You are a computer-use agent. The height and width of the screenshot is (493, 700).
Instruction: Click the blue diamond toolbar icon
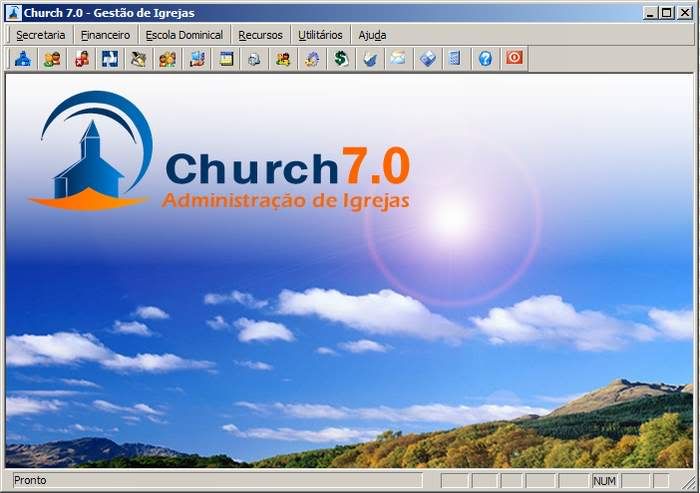coord(427,59)
